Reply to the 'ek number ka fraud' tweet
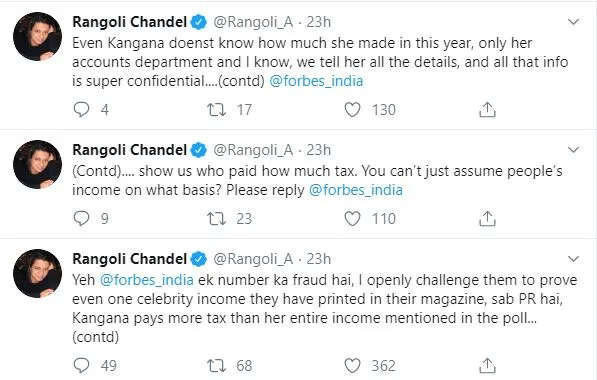The height and width of the screenshot is (380, 597). coord(81,366)
